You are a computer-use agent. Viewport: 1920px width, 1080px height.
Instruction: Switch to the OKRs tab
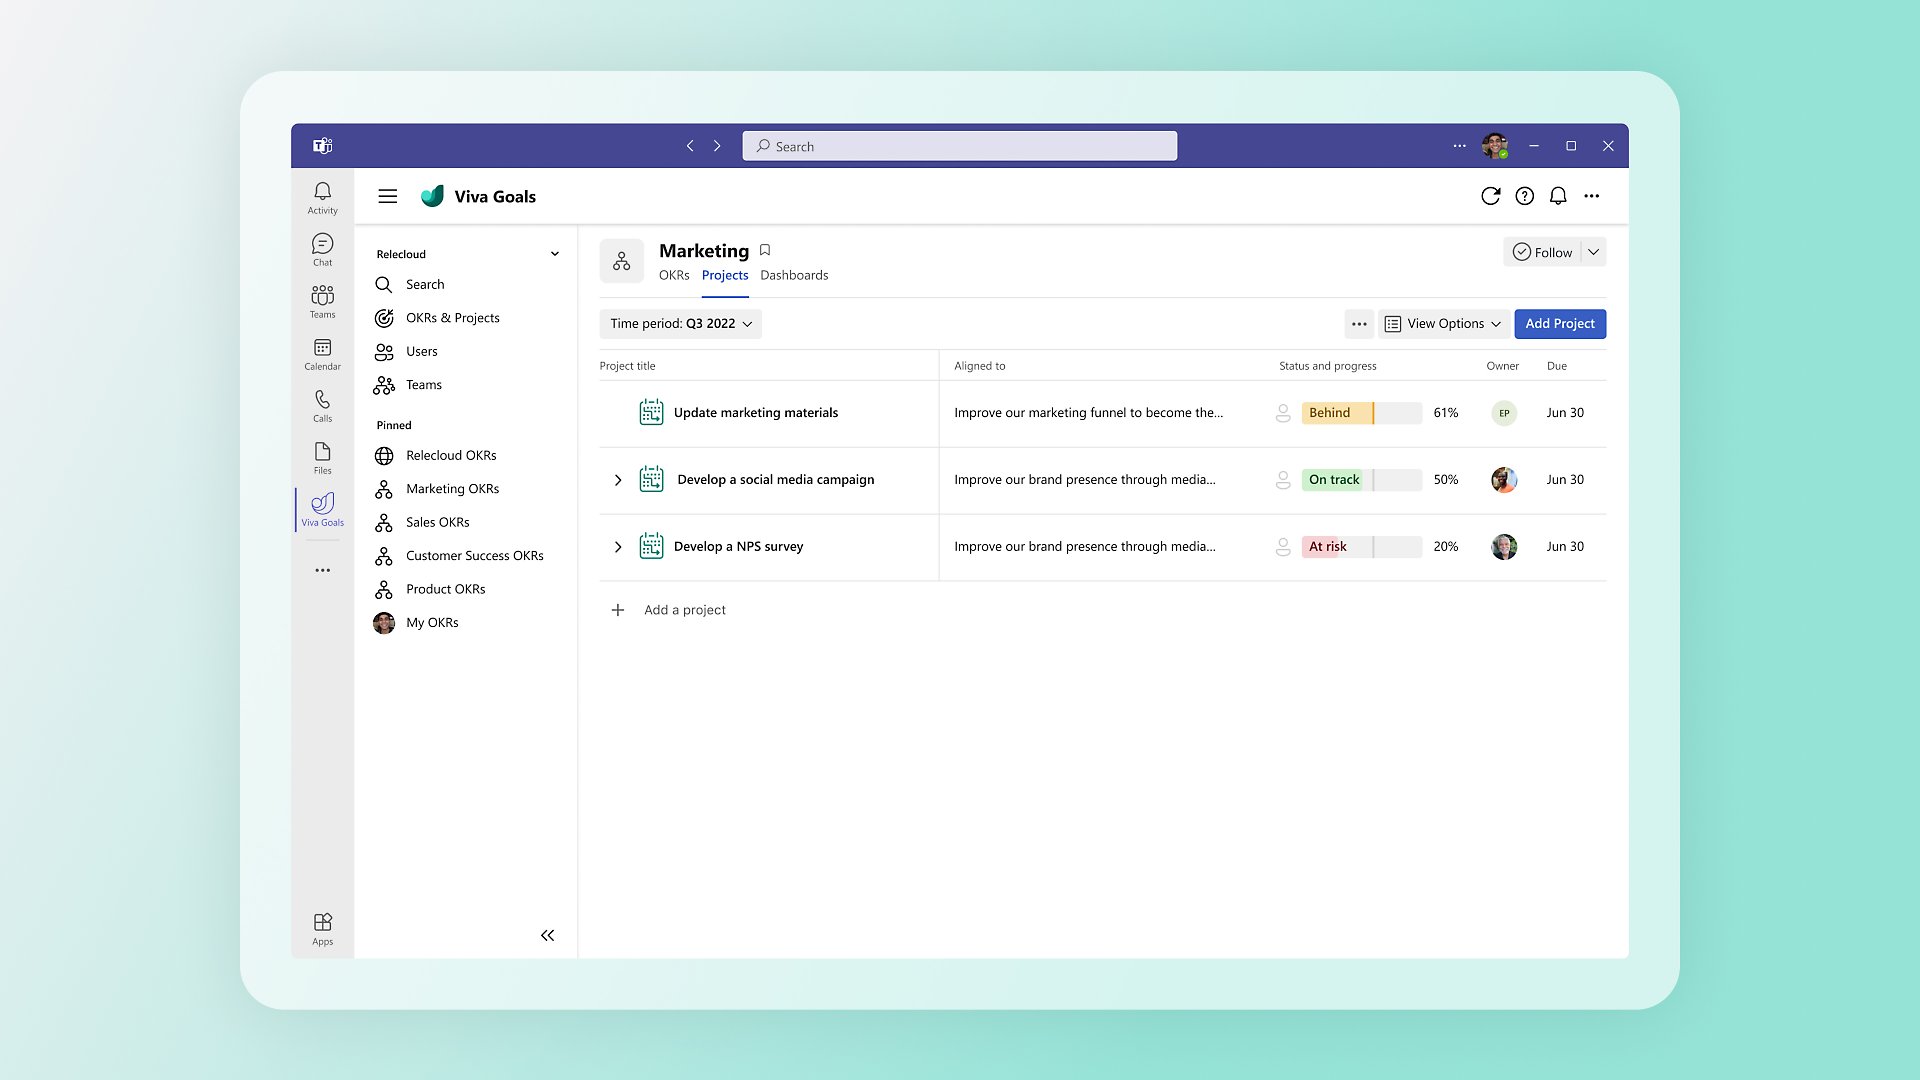pyautogui.click(x=674, y=275)
